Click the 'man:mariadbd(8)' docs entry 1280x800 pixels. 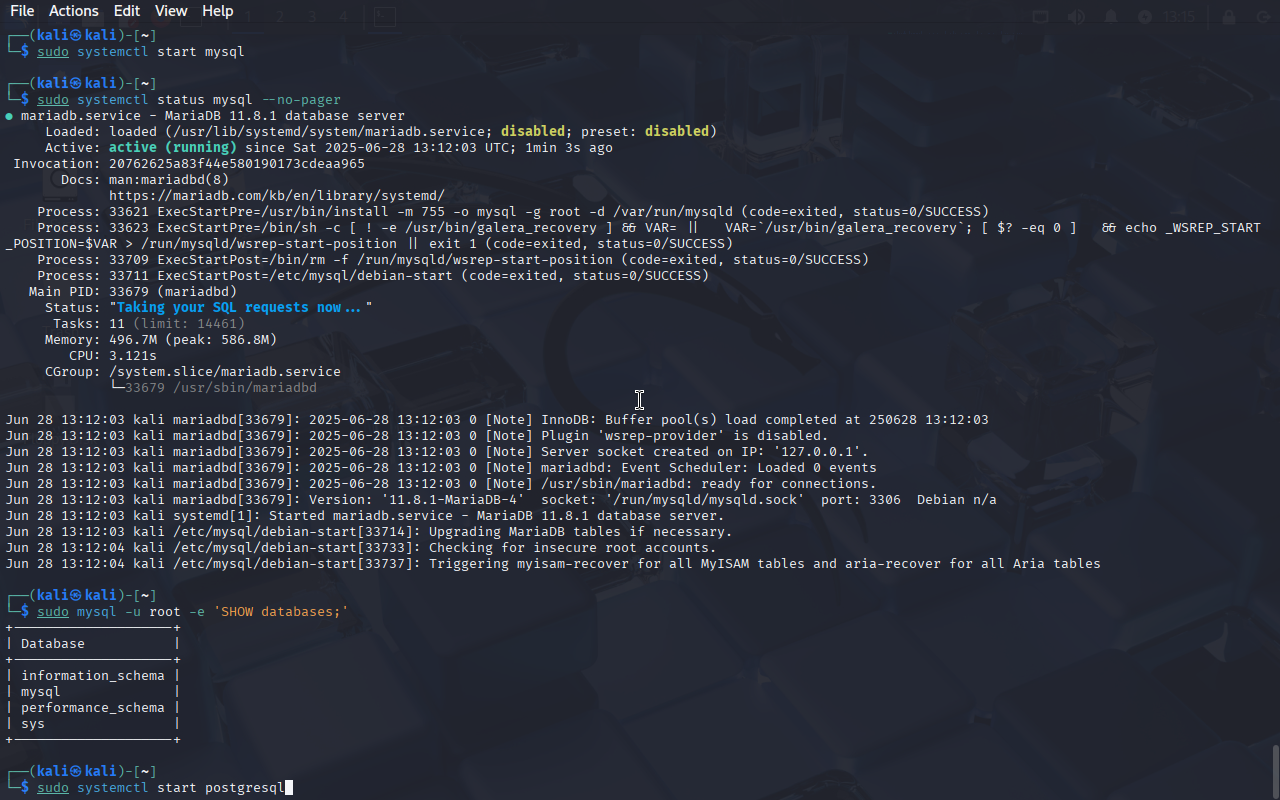[x=169, y=179]
